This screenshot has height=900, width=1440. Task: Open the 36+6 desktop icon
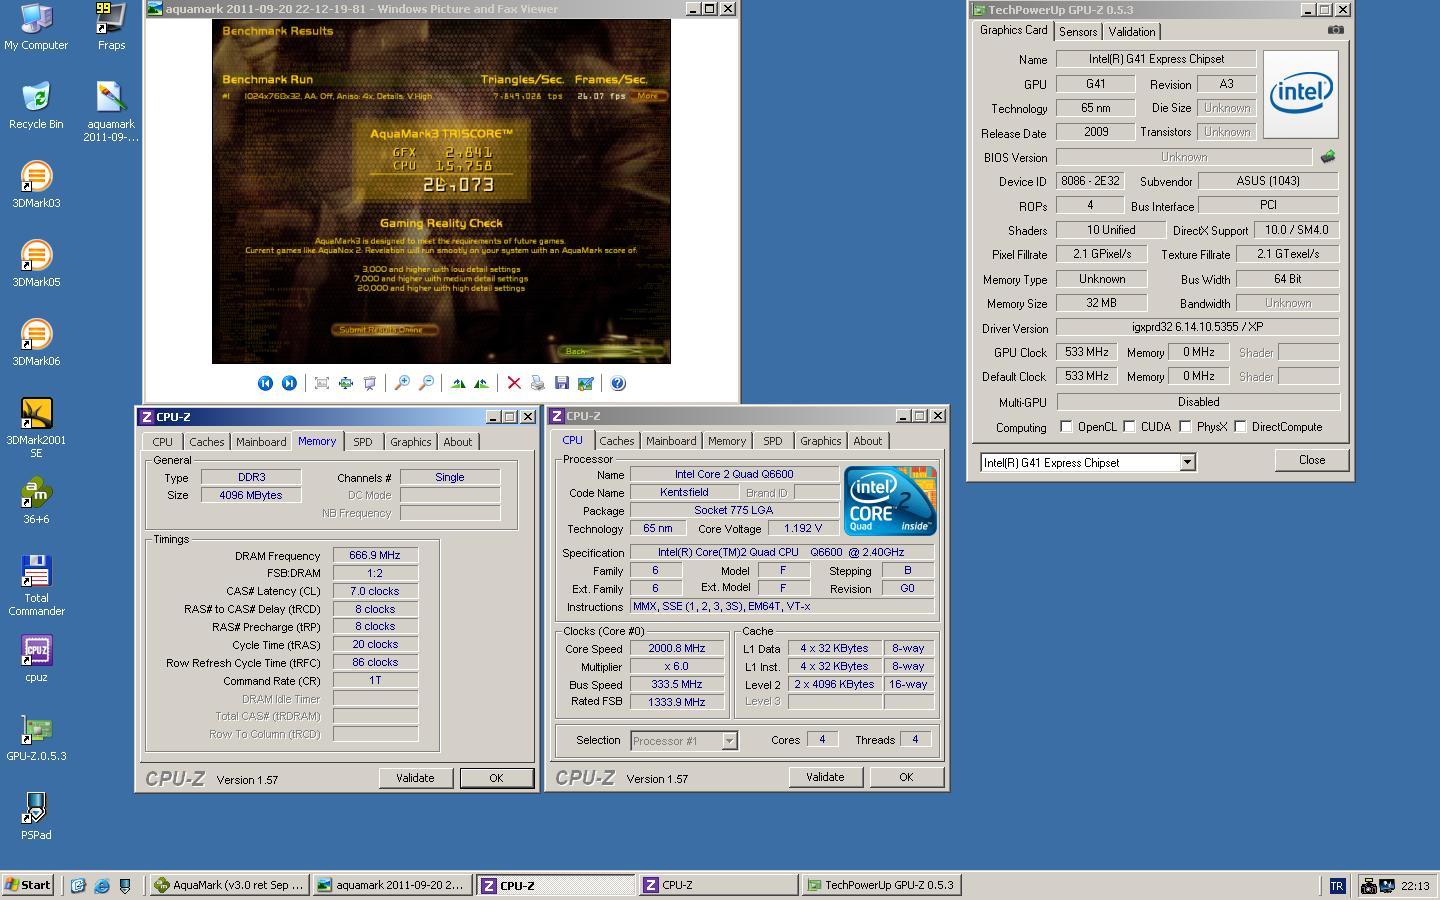pos(36,501)
